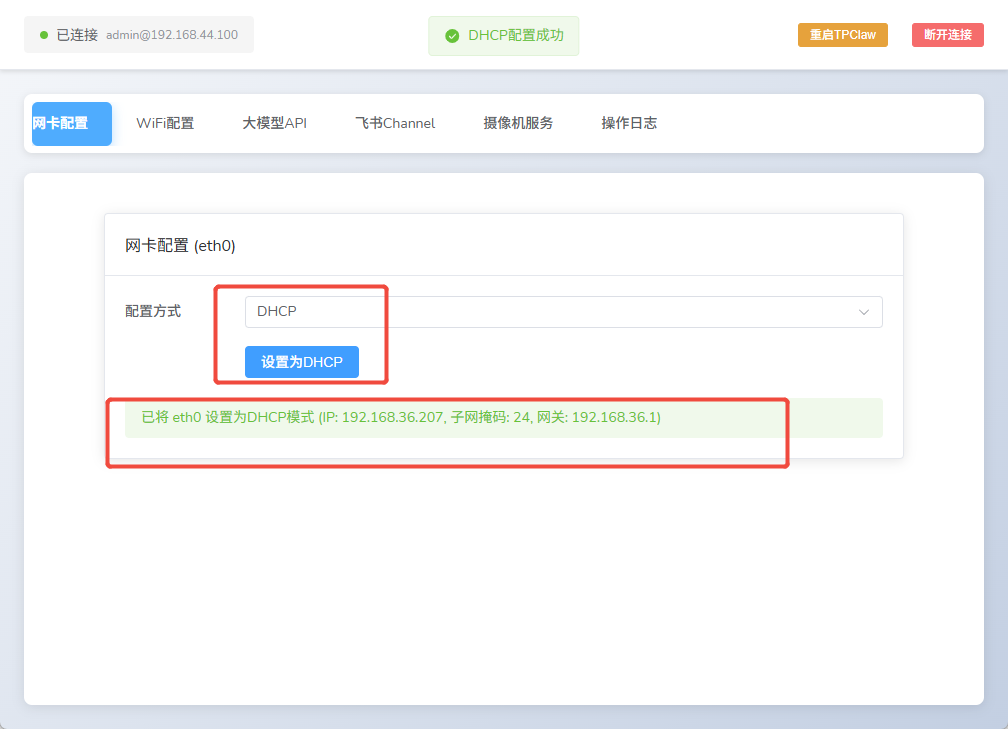The height and width of the screenshot is (729, 1008).
Task: Click the gateway 192.168.36.1 in the result message
Action: [615, 417]
